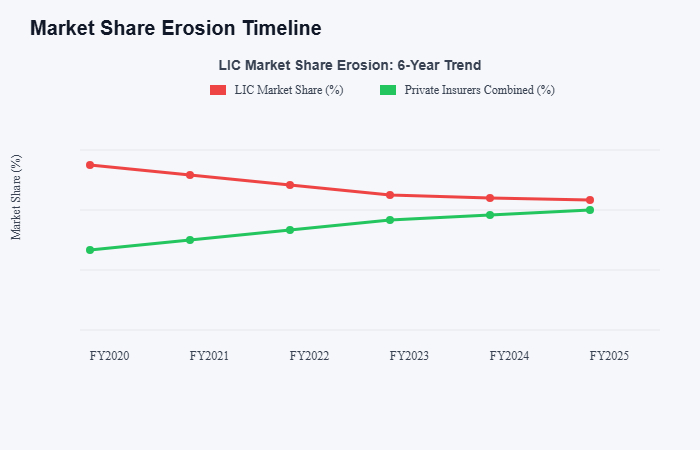Image resolution: width=700 pixels, height=450 pixels.
Task: Click the chart title LIC Market Share Erosion
Action: coord(350,65)
